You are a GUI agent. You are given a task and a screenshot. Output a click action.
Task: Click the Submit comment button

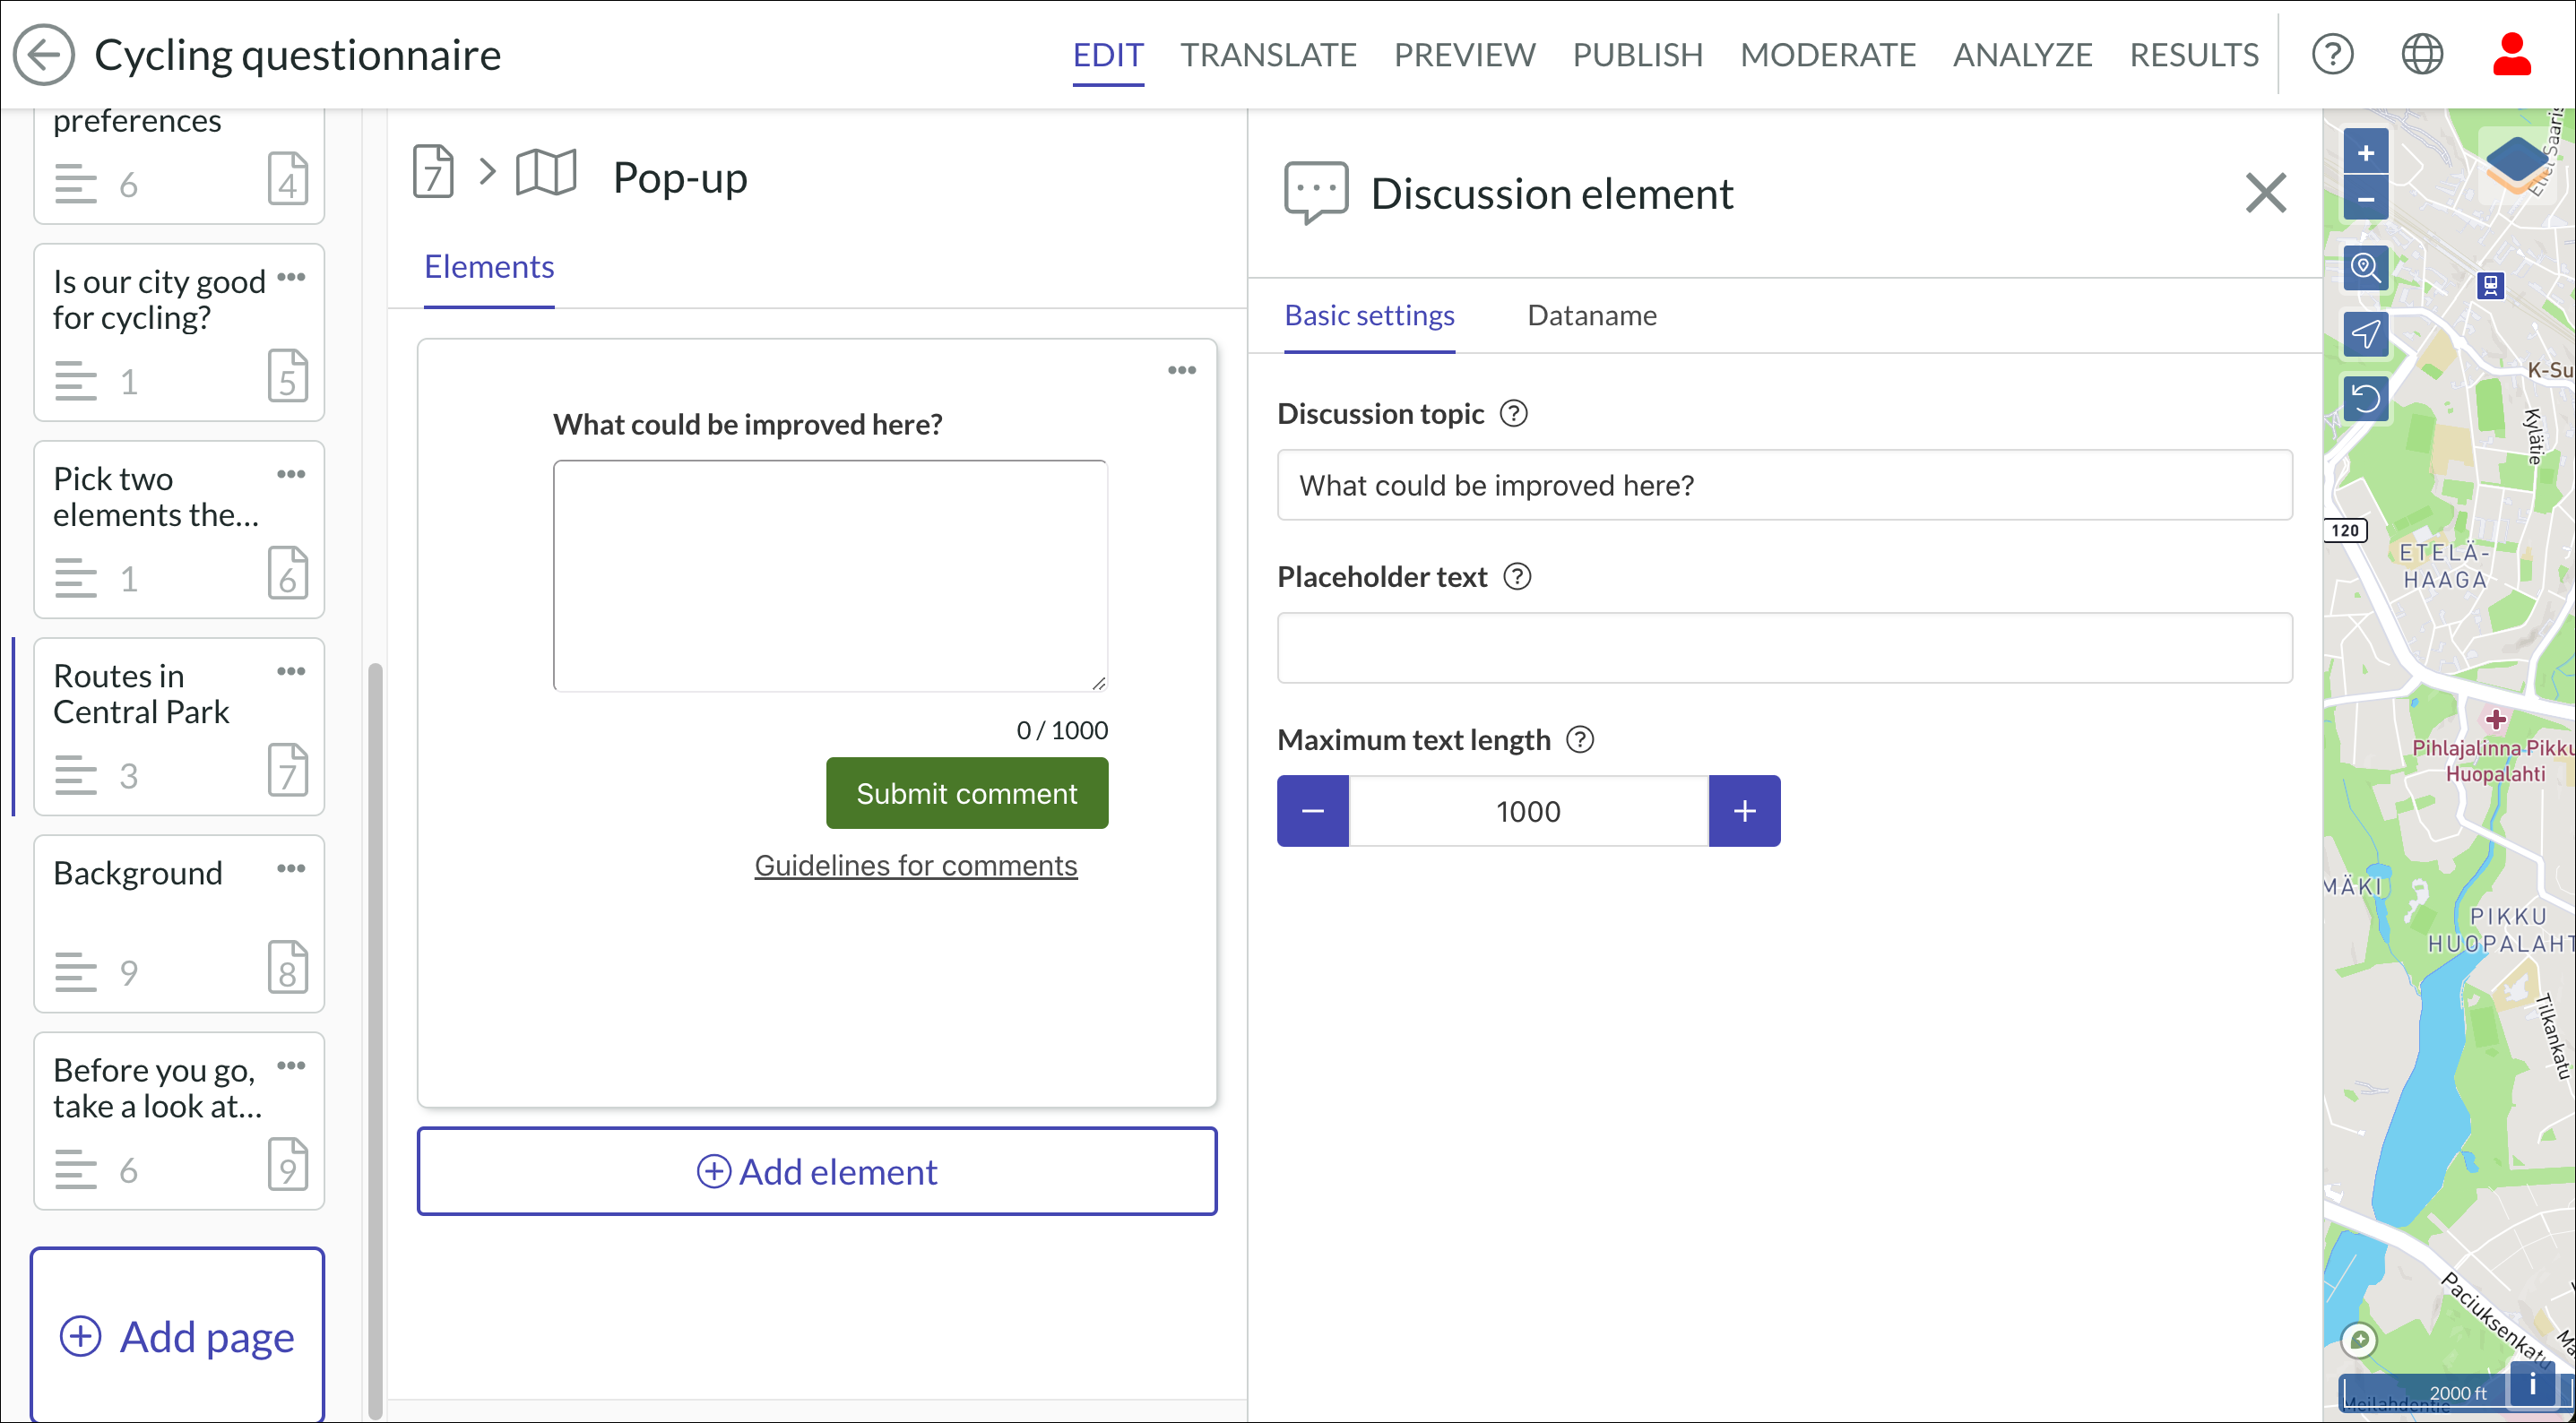[x=967, y=793]
